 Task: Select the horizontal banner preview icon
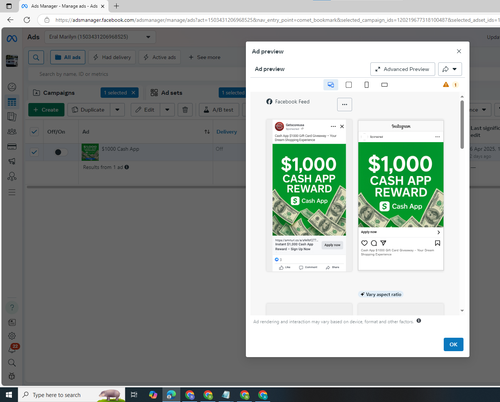click(384, 85)
